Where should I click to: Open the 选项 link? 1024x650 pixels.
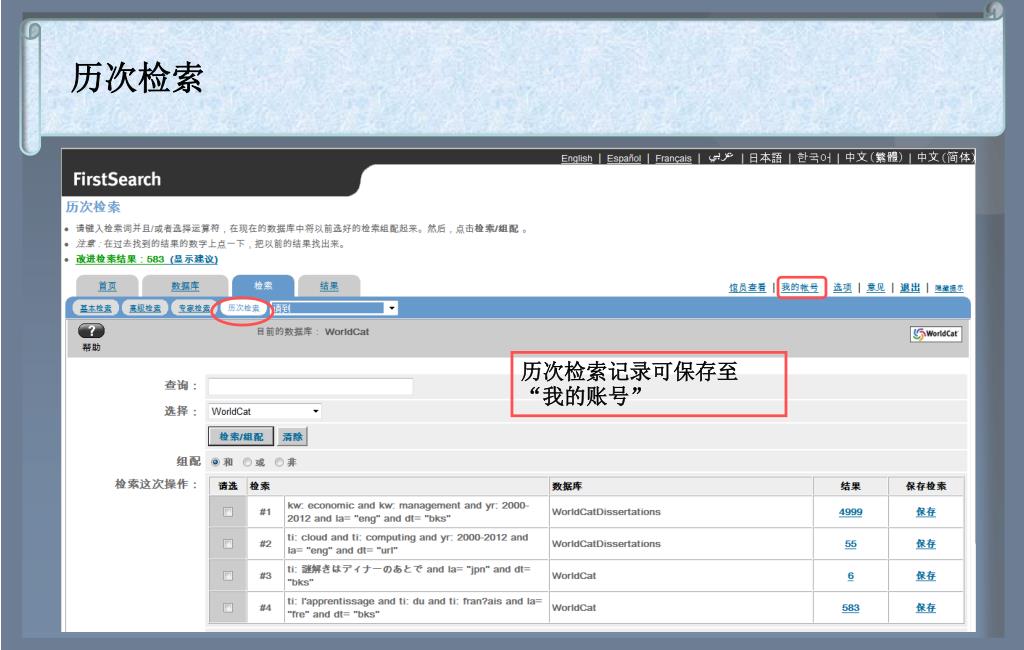point(842,287)
